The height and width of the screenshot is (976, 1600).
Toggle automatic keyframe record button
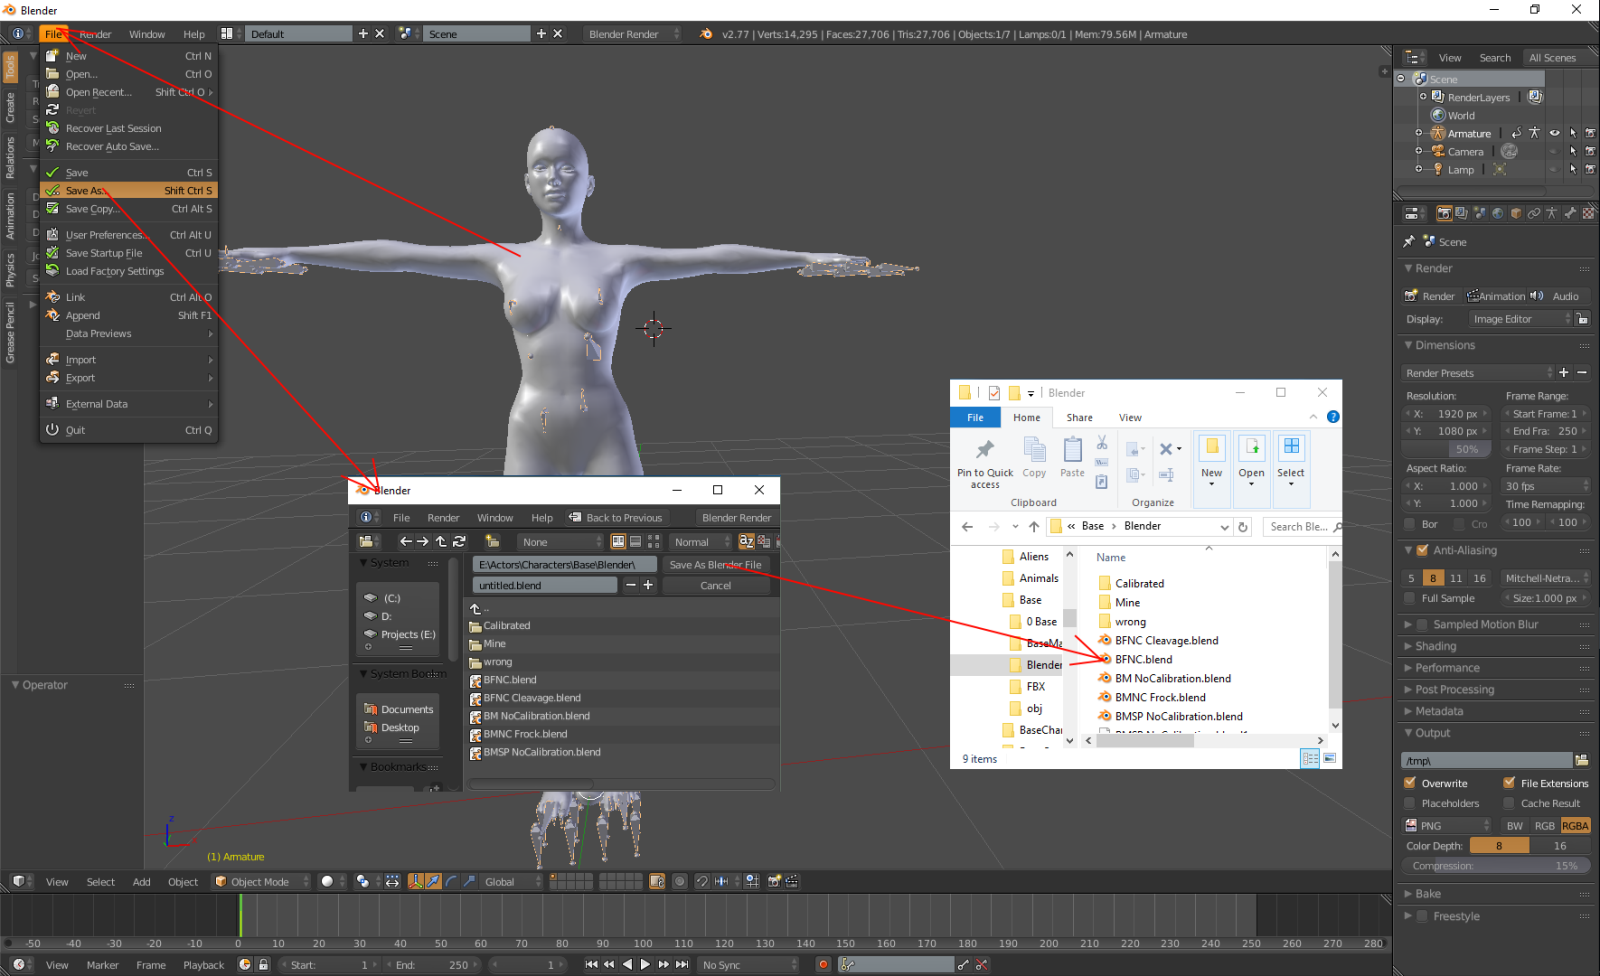click(823, 964)
